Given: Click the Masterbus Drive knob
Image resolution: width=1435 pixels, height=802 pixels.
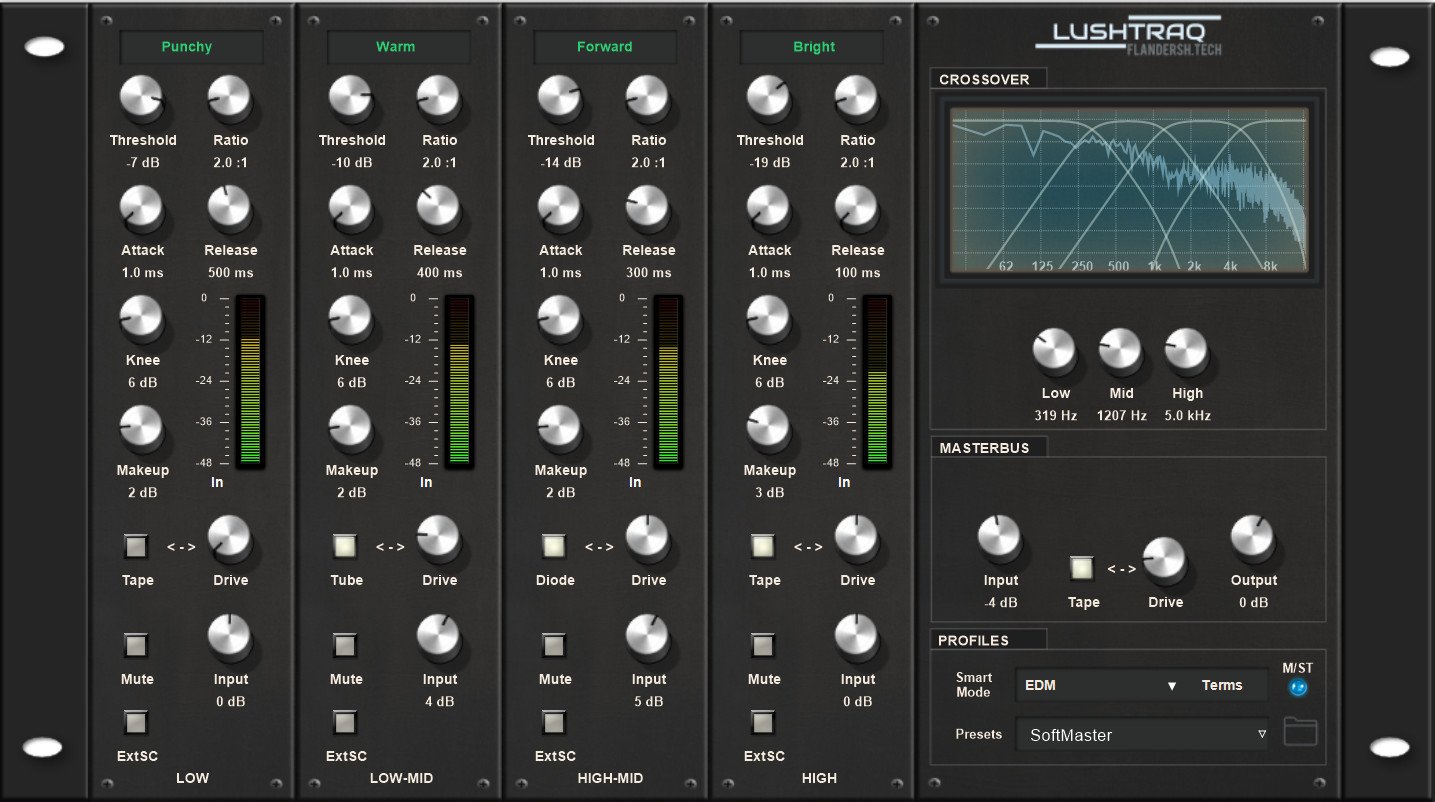Looking at the screenshot, I should 1165,559.
